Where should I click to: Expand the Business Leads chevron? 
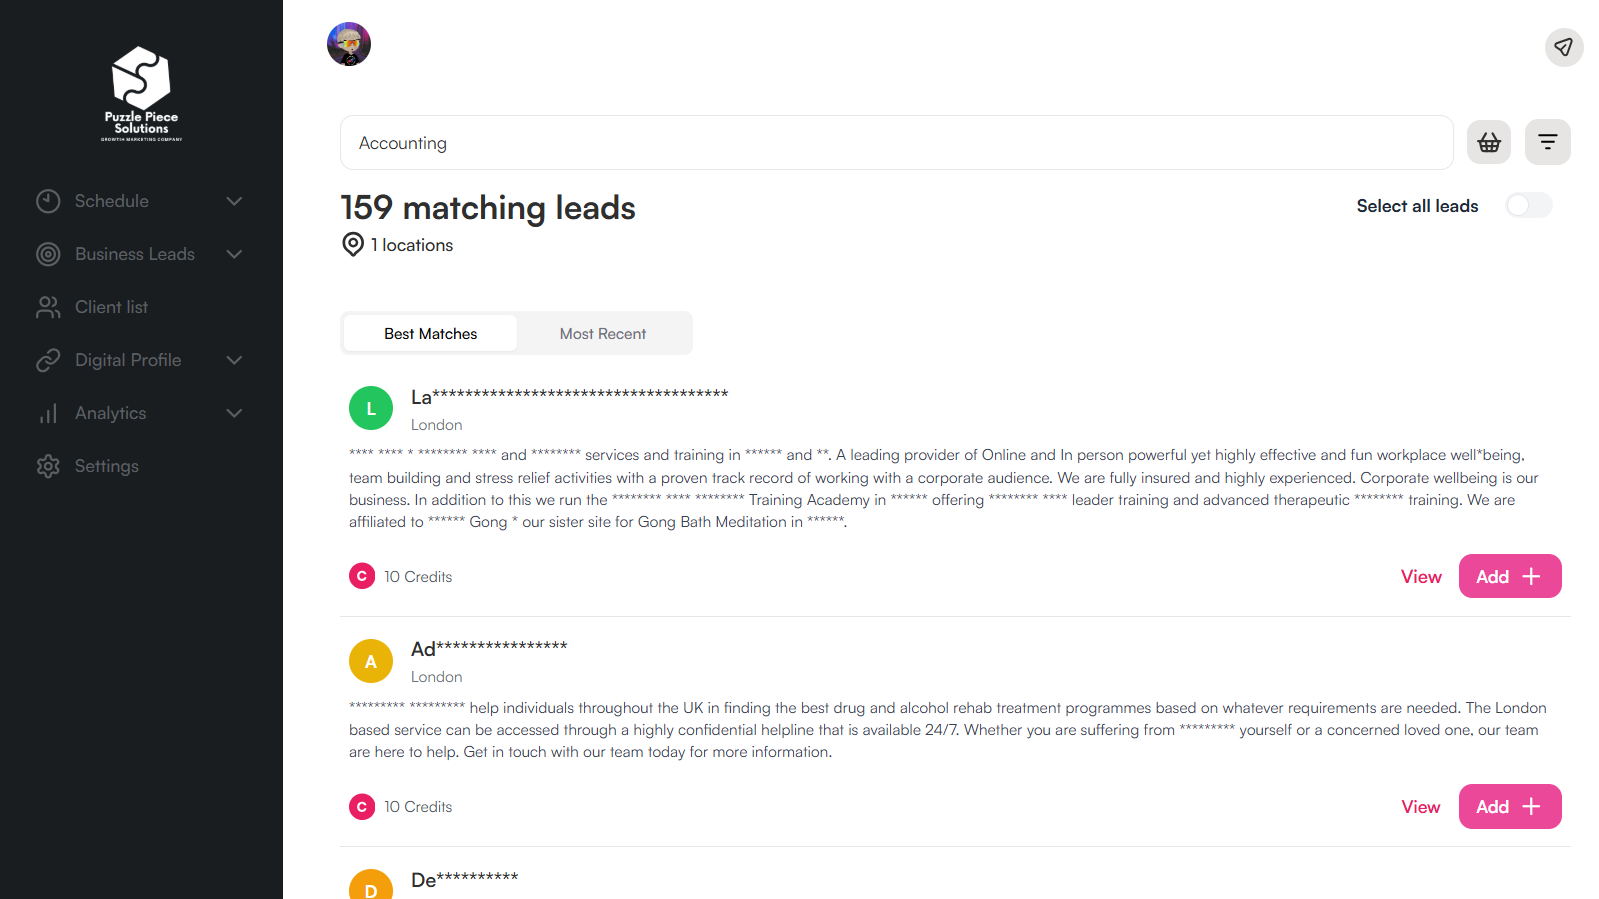coord(234,254)
